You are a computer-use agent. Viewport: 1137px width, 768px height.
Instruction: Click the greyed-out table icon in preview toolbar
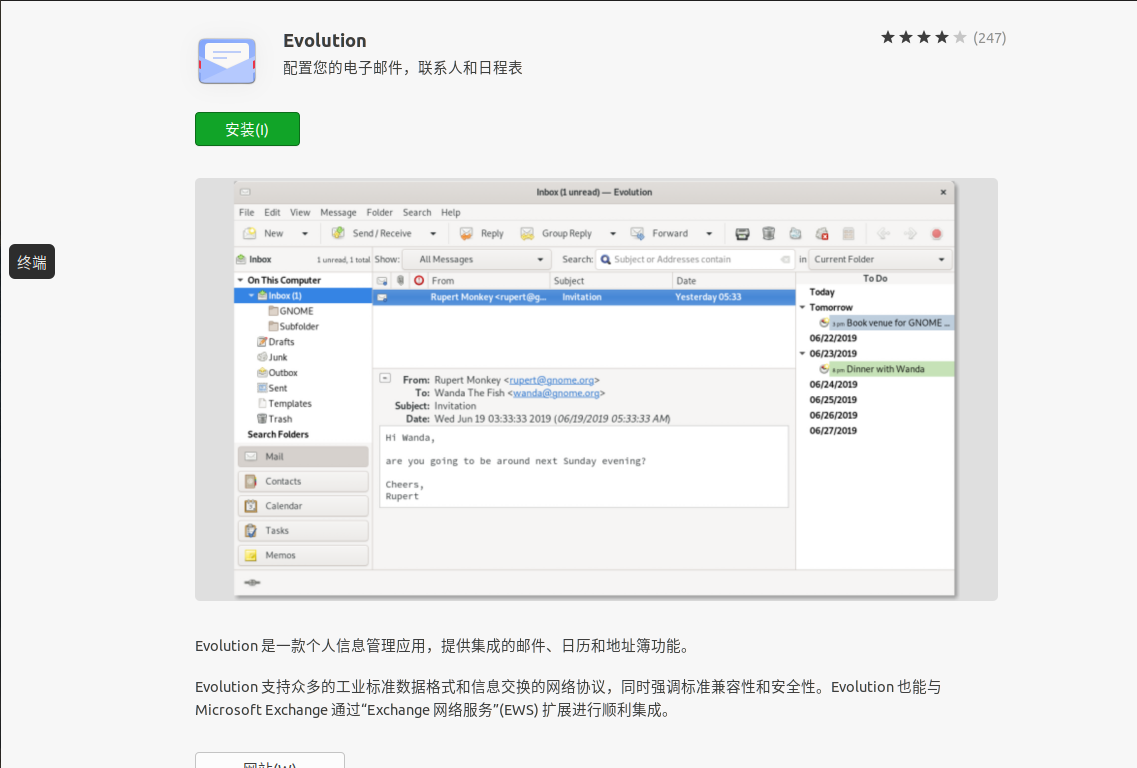point(848,234)
